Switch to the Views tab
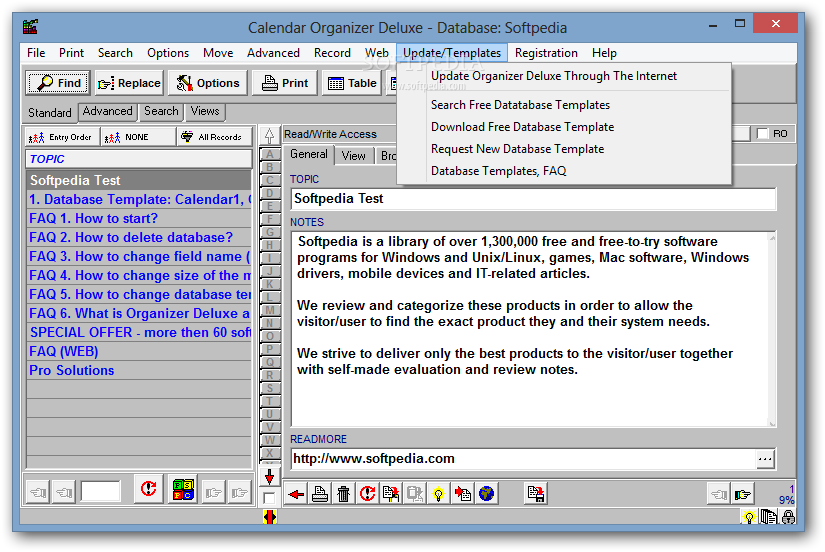This screenshot has width=825, height=552. (205, 112)
